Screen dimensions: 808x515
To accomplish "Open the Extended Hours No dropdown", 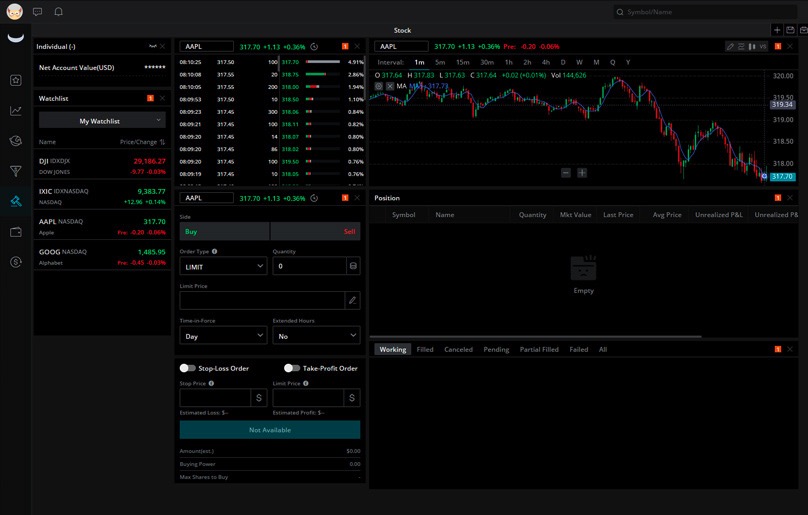I will point(316,336).
